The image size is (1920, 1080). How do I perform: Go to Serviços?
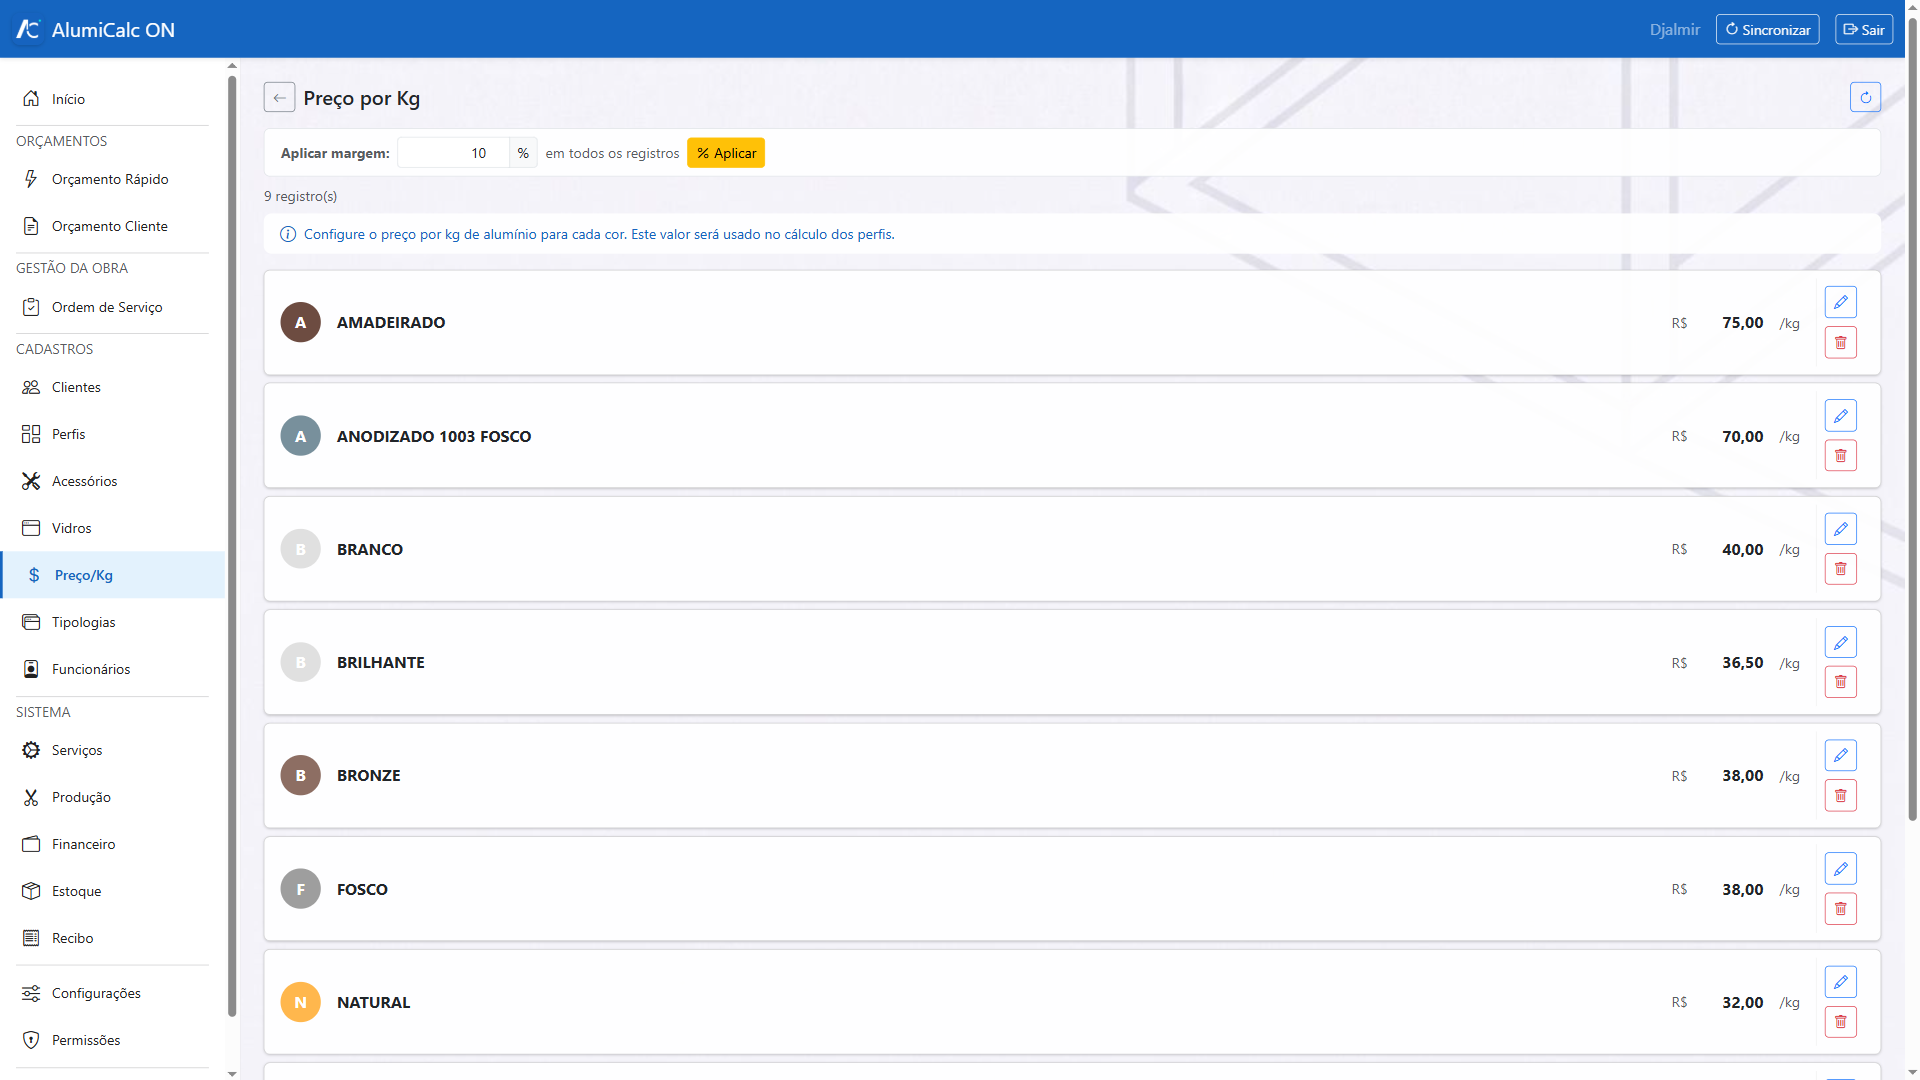112,750
